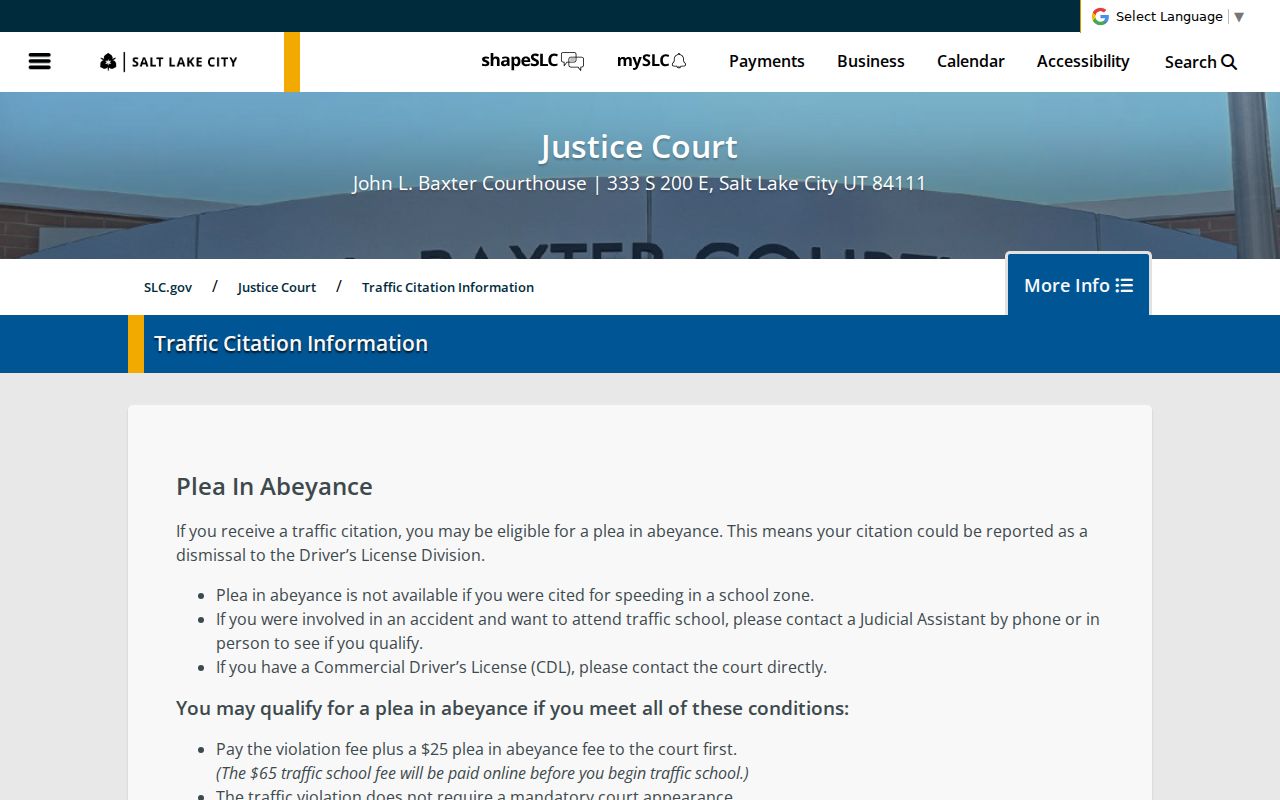Click the Justice Court banner title

(639, 147)
